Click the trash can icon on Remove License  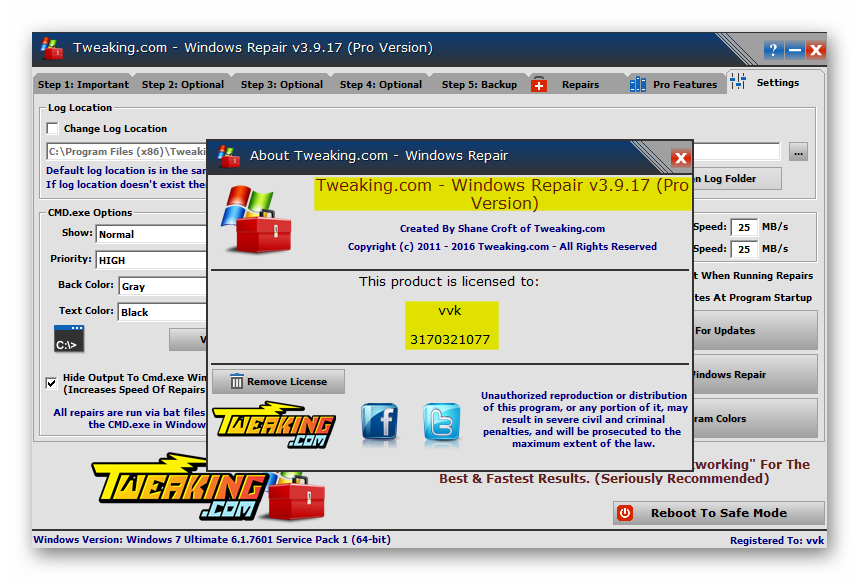pos(236,381)
